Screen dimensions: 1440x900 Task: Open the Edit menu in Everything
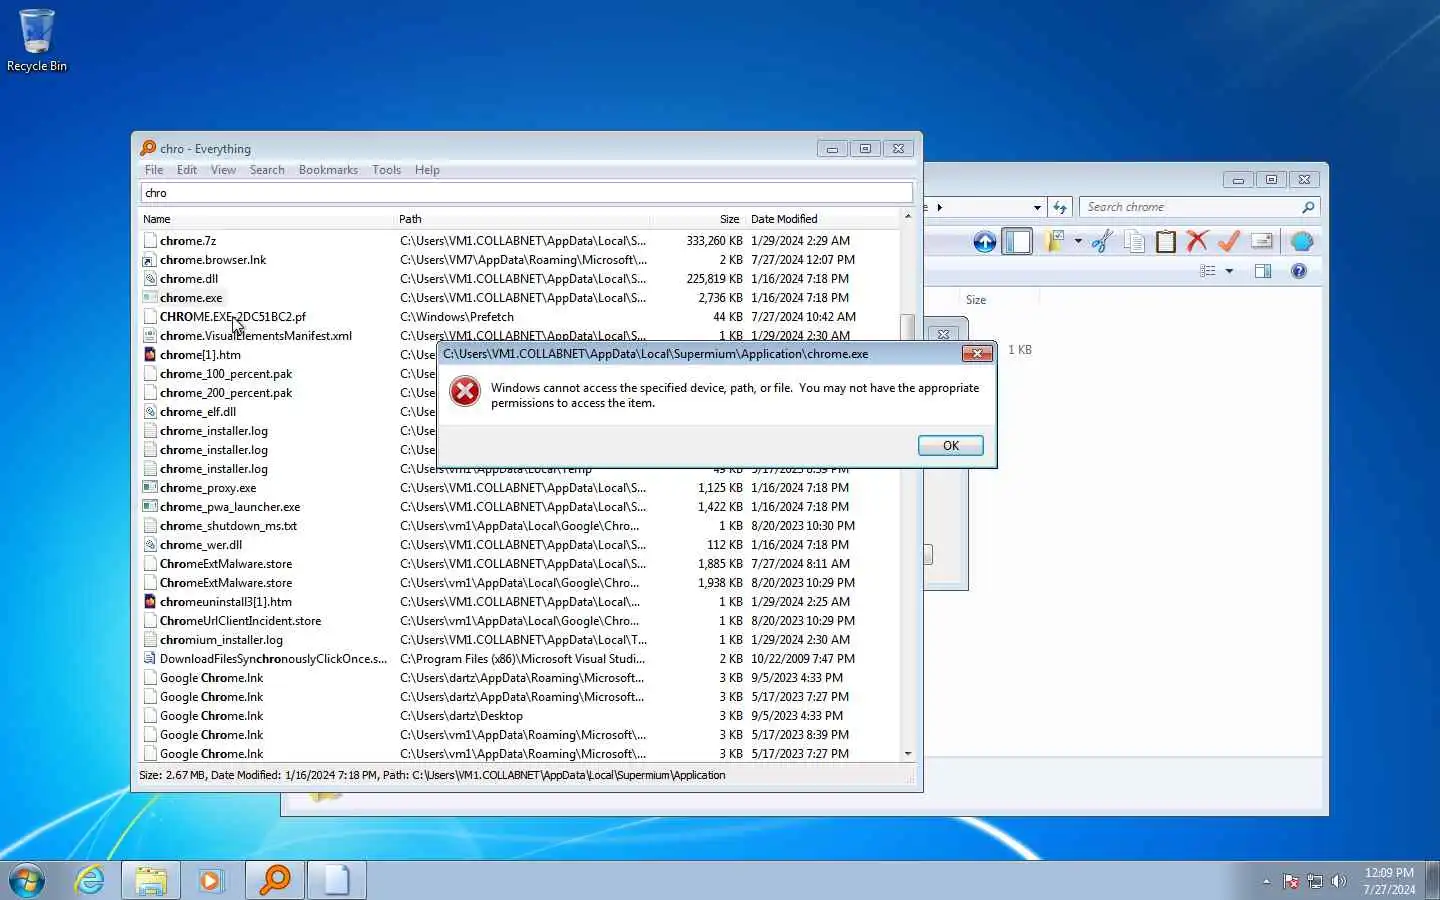[x=187, y=170]
